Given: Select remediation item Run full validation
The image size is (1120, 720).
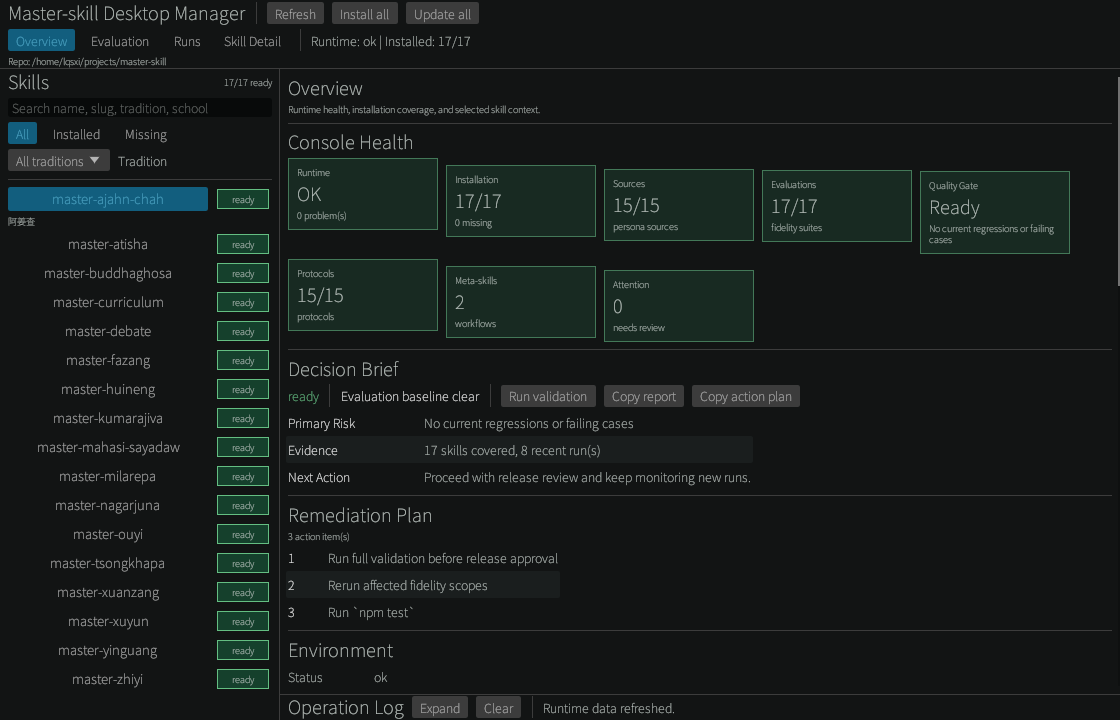Looking at the screenshot, I should [423, 558].
